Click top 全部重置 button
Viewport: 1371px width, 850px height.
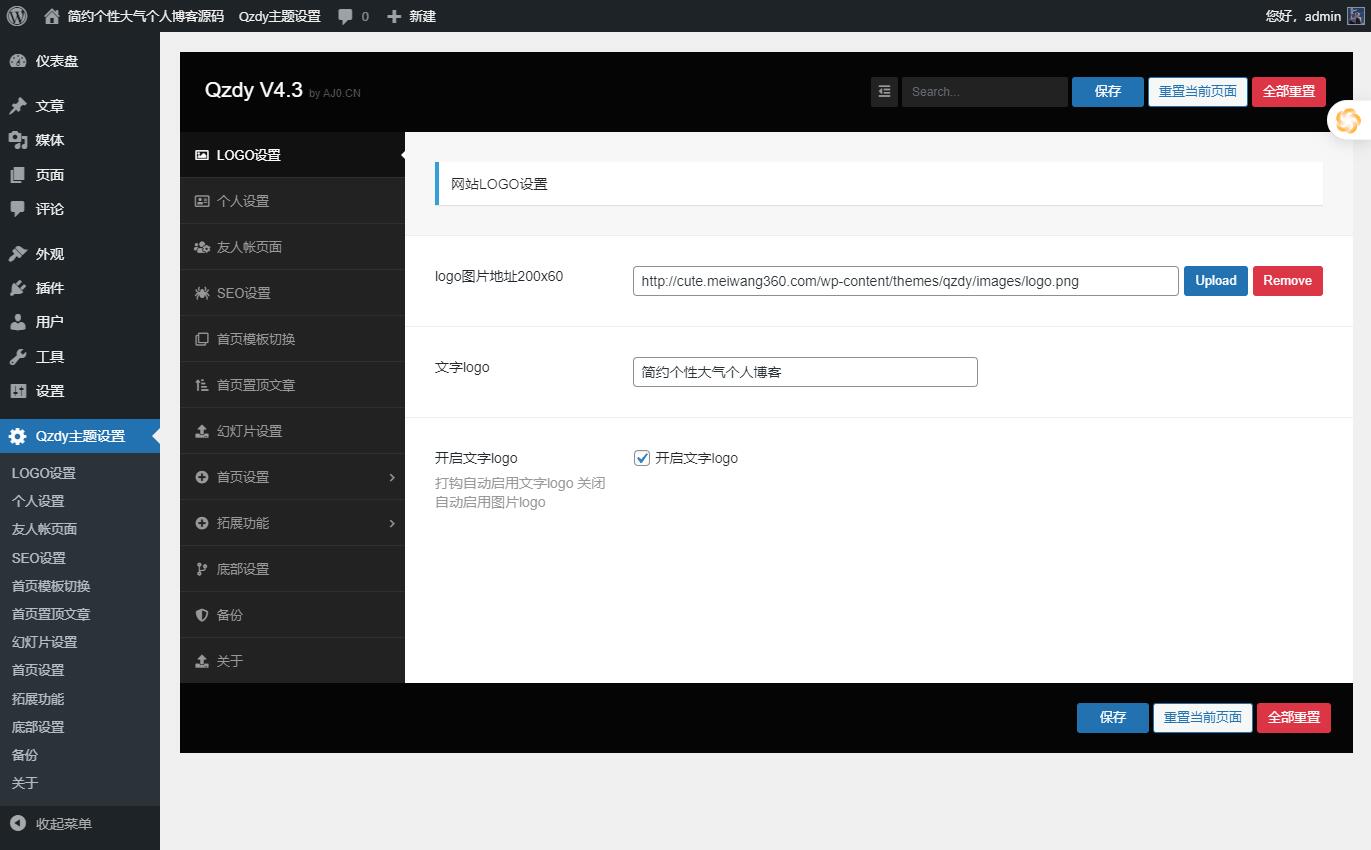pyautogui.click(x=1289, y=91)
